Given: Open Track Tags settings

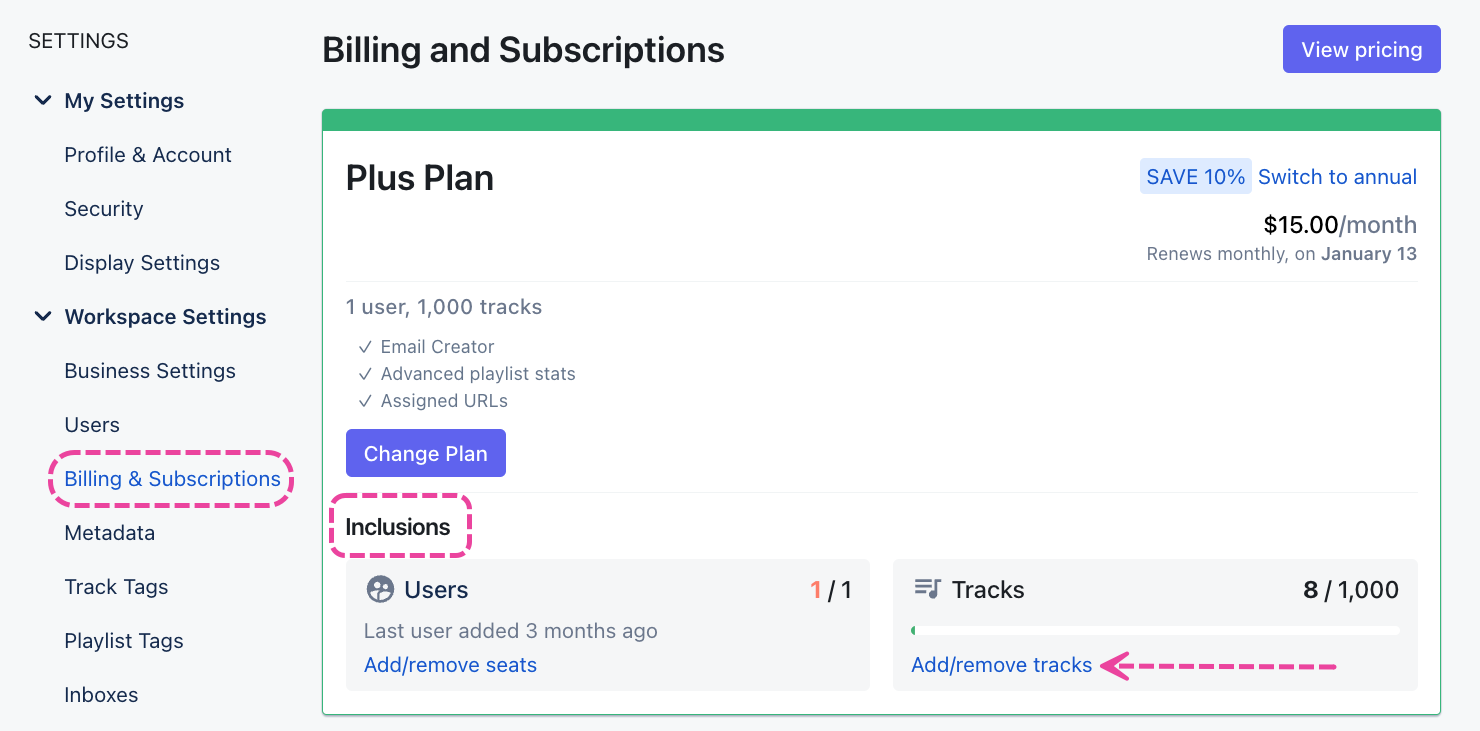Looking at the screenshot, I should coord(116,587).
